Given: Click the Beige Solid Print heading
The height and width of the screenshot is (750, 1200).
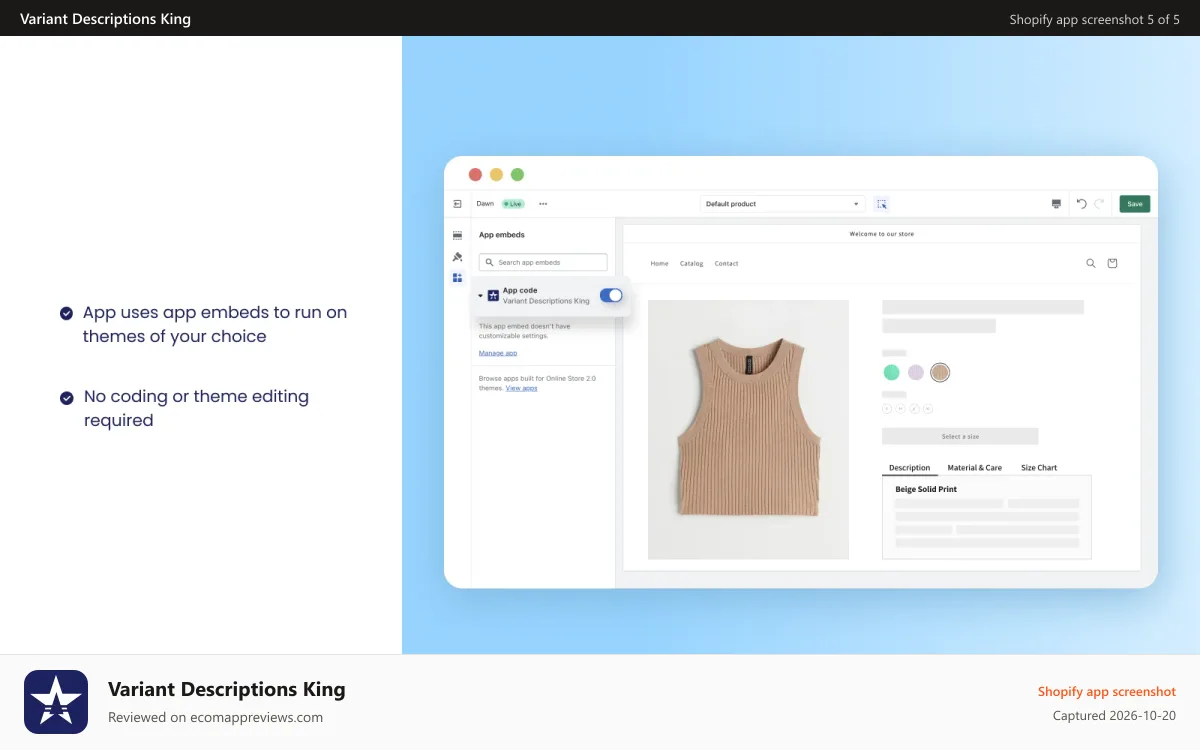Looking at the screenshot, I should 926,490.
